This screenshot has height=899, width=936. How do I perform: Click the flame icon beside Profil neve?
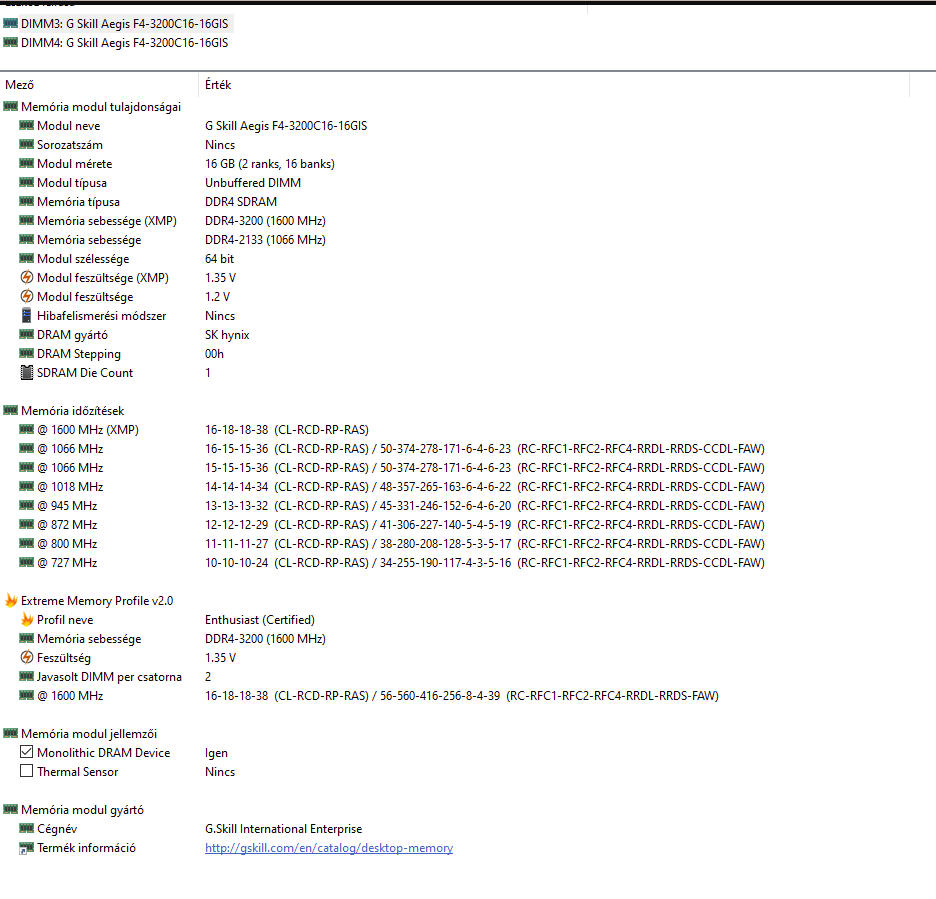click(x=26, y=620)
